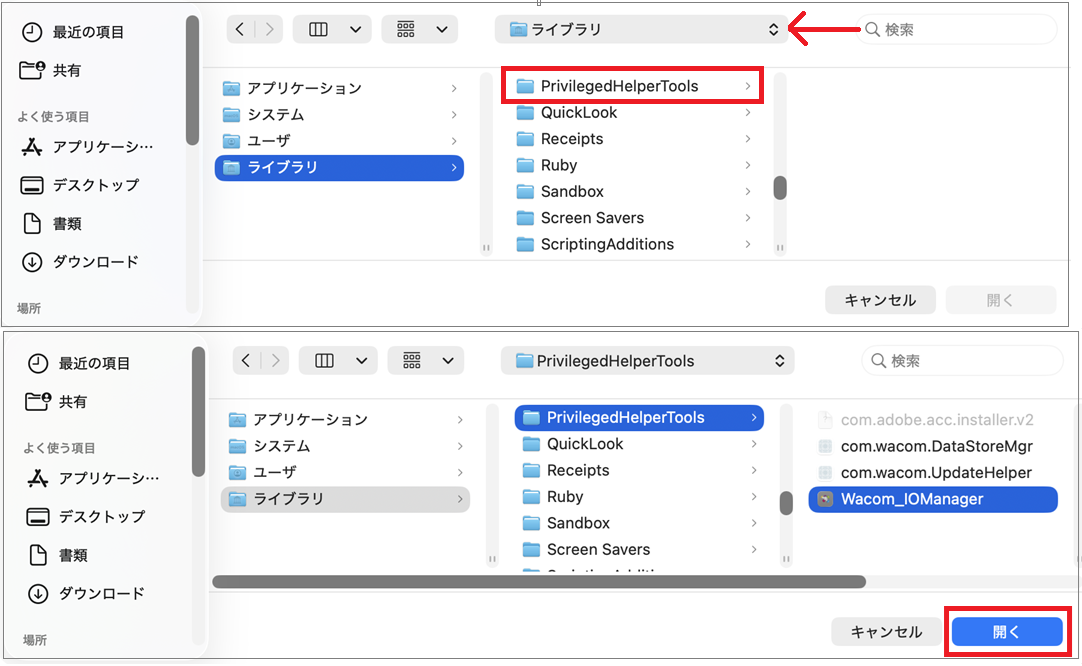Screen dimensions: 1082x666
Task: Select the ユーザ folder in the lower dialog
Action: (x=346, y=472)
